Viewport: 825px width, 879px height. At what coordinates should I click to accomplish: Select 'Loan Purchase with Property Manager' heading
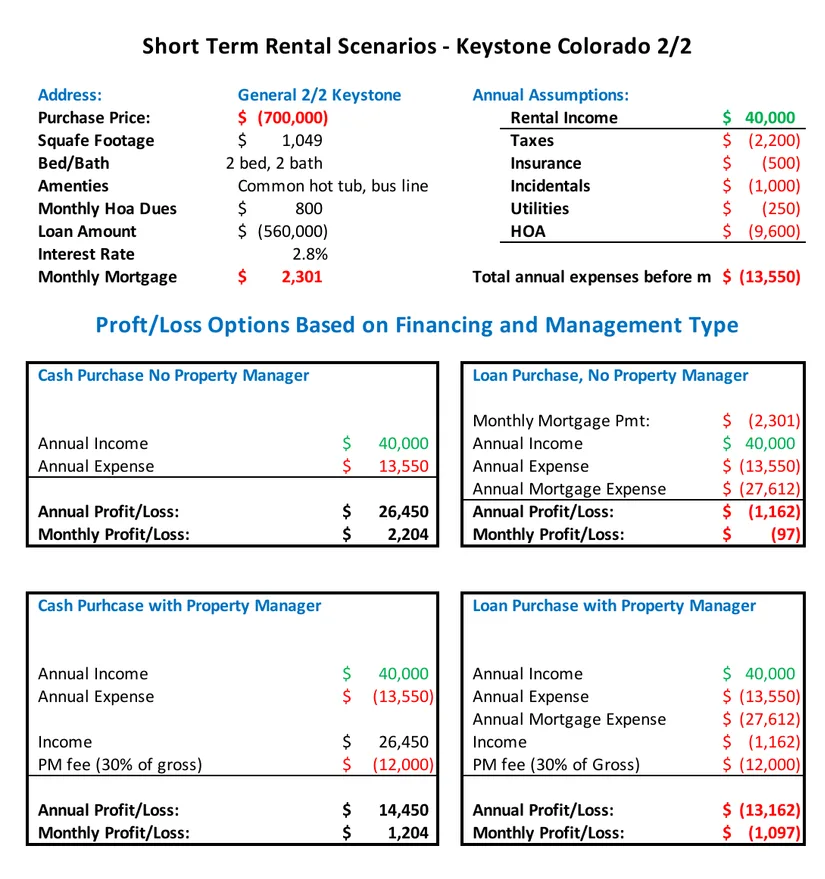614,605
